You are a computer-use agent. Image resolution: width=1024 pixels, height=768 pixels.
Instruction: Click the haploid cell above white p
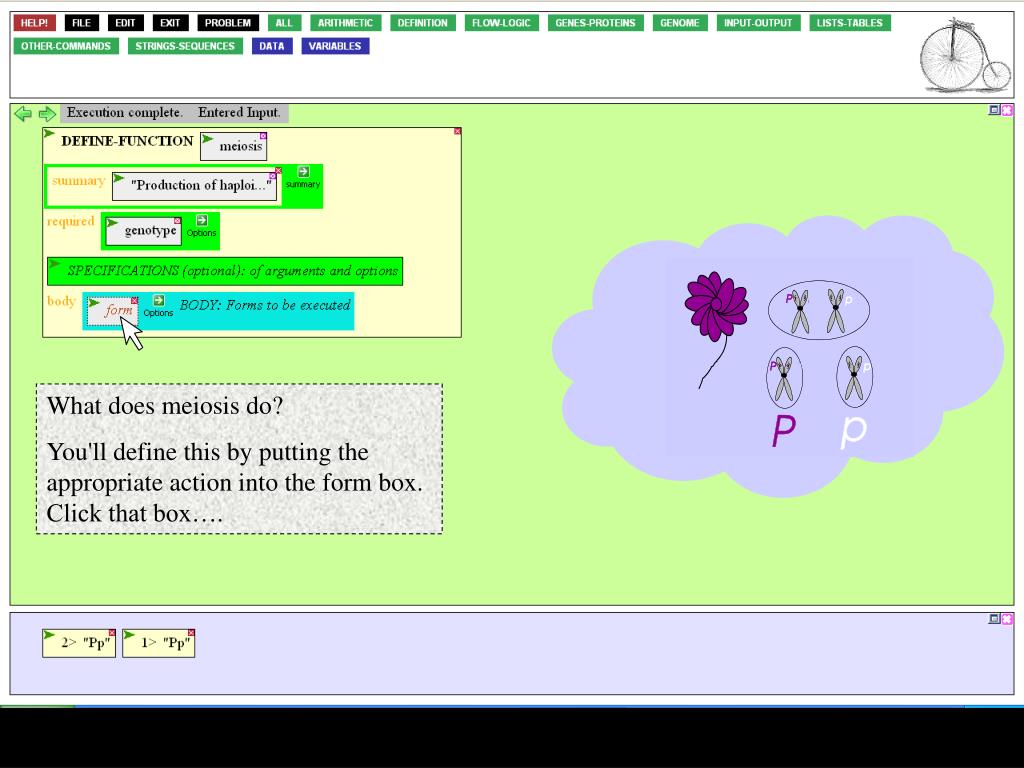pyautogui.click(x=854, y=377)
